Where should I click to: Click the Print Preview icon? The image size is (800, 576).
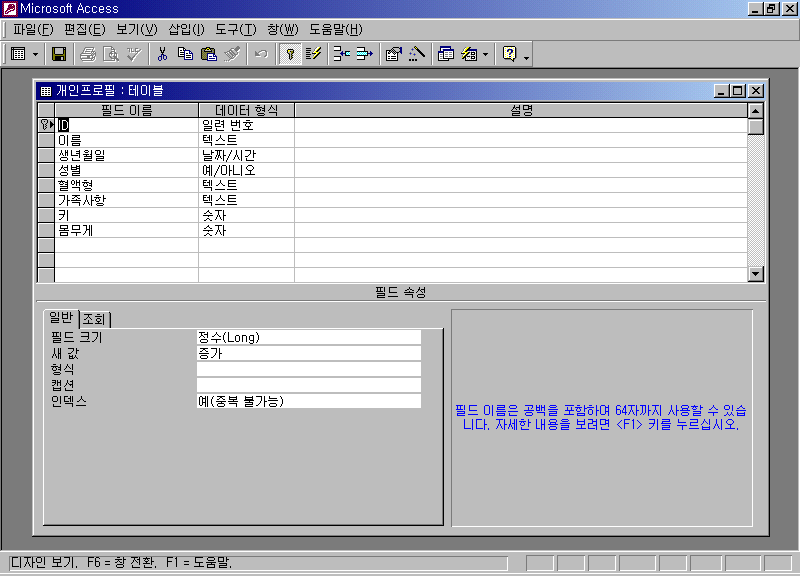click(111, 54)
